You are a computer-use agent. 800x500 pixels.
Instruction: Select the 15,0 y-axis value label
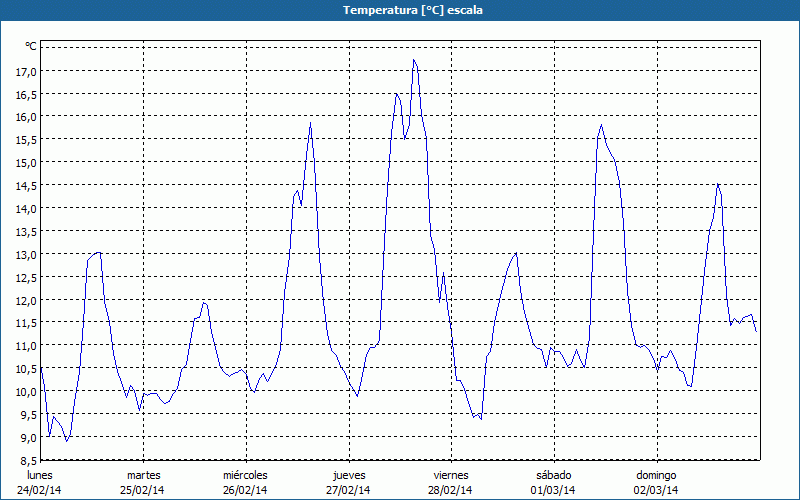point(25,162)
